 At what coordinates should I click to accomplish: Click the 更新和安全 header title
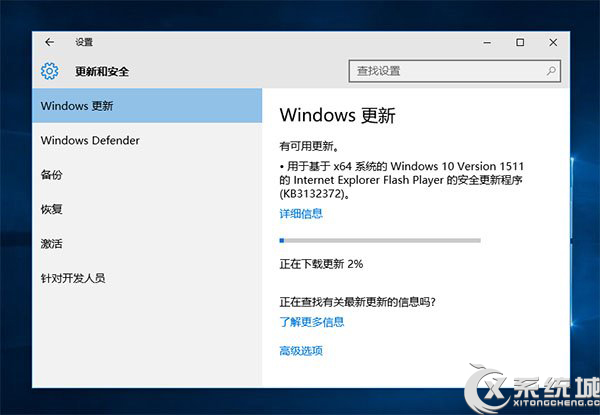(102, 72)
